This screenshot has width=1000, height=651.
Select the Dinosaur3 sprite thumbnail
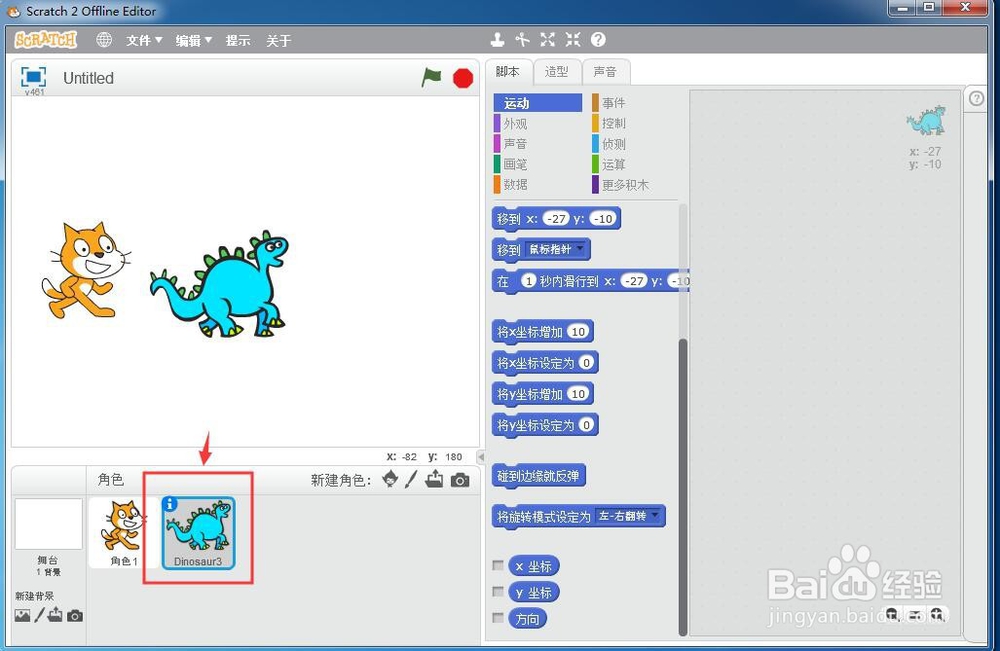[198, 533]
